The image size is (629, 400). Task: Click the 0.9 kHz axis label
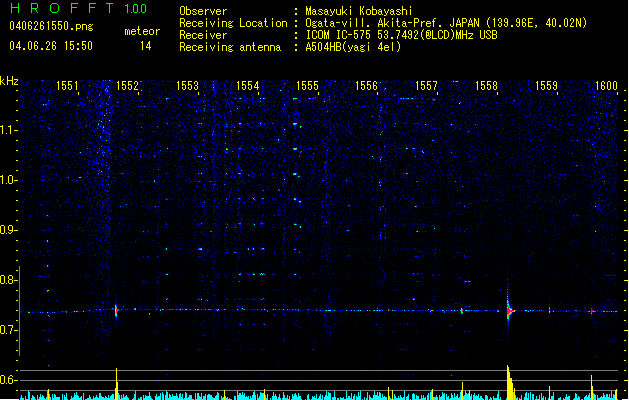click(8, 230)
